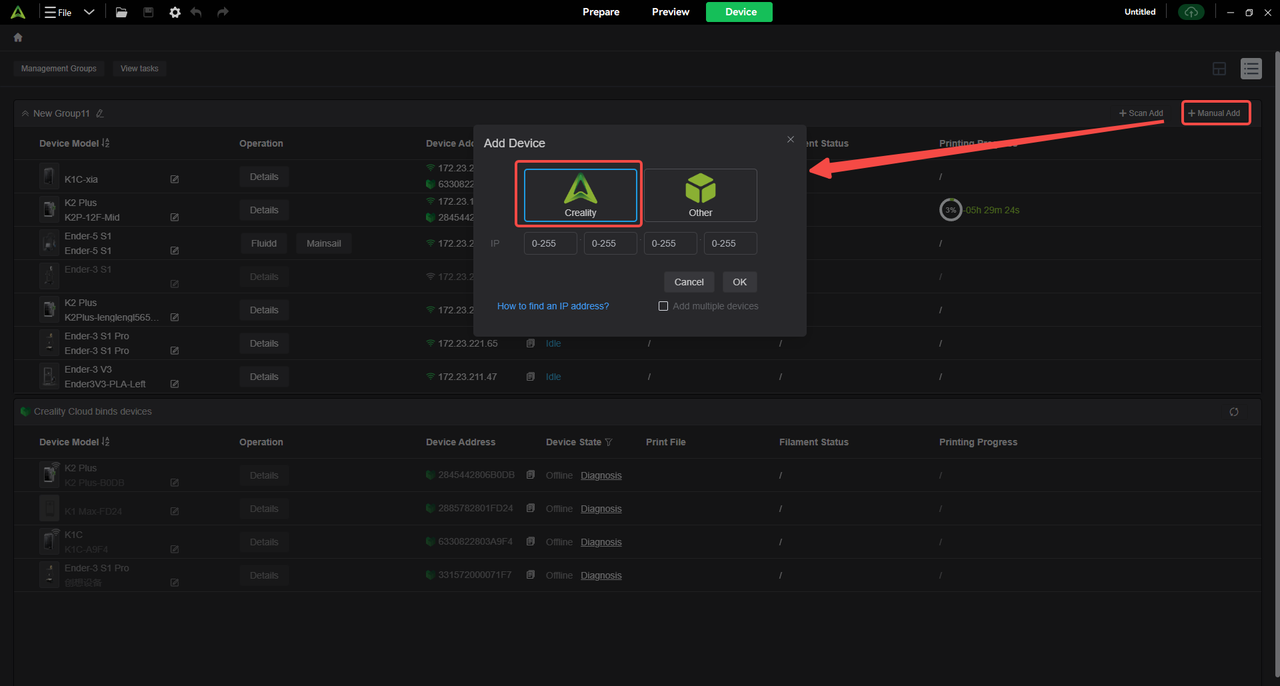Viewport: 1280px width, 686px height.
Task: Run Diagnosis for device 331572000071F7
Action: pyautogui.click(x=601, y=575)
